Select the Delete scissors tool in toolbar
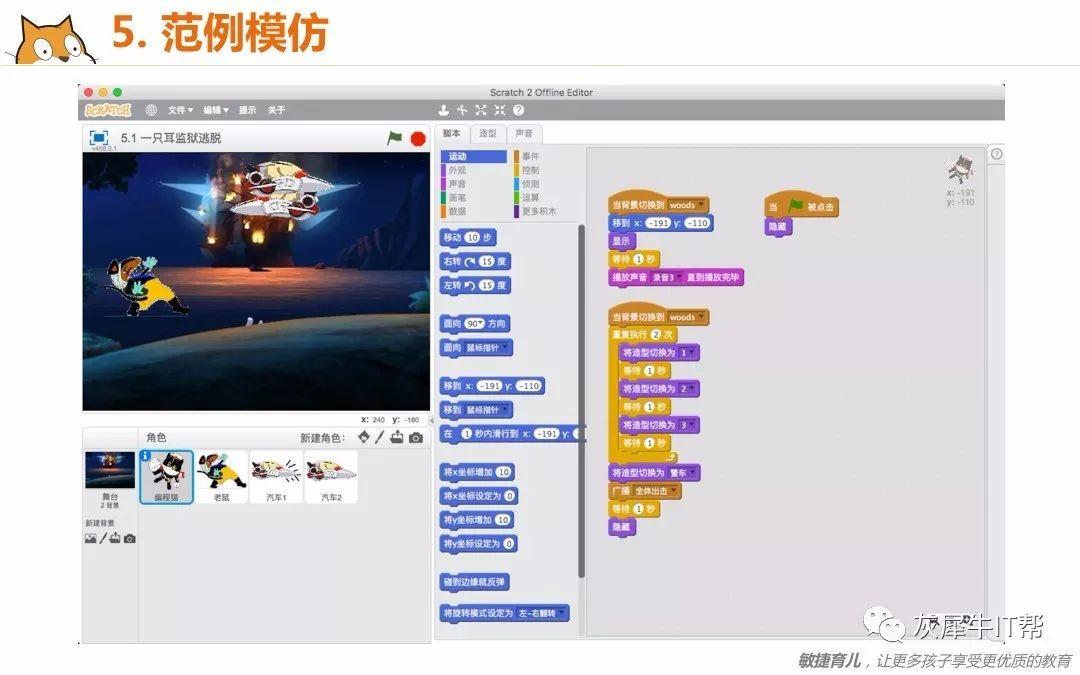The height and width of the screenshot is (675, 1080). (x=462, y=110)
